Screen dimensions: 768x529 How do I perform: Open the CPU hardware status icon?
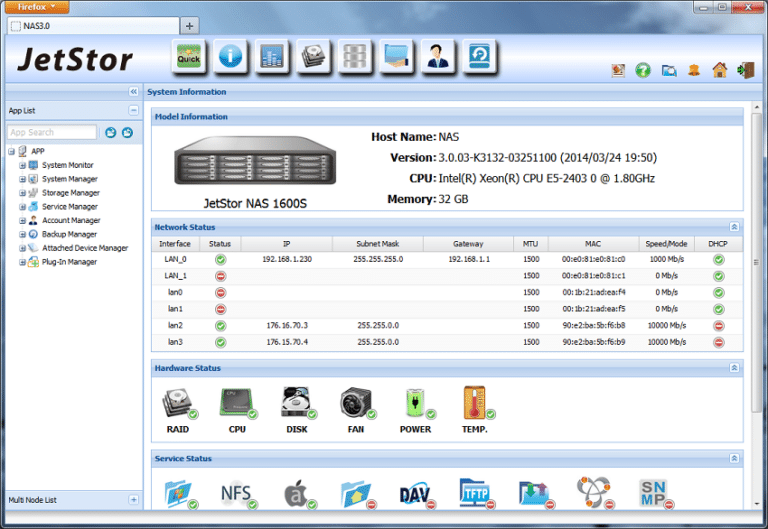tap(239, 404)
